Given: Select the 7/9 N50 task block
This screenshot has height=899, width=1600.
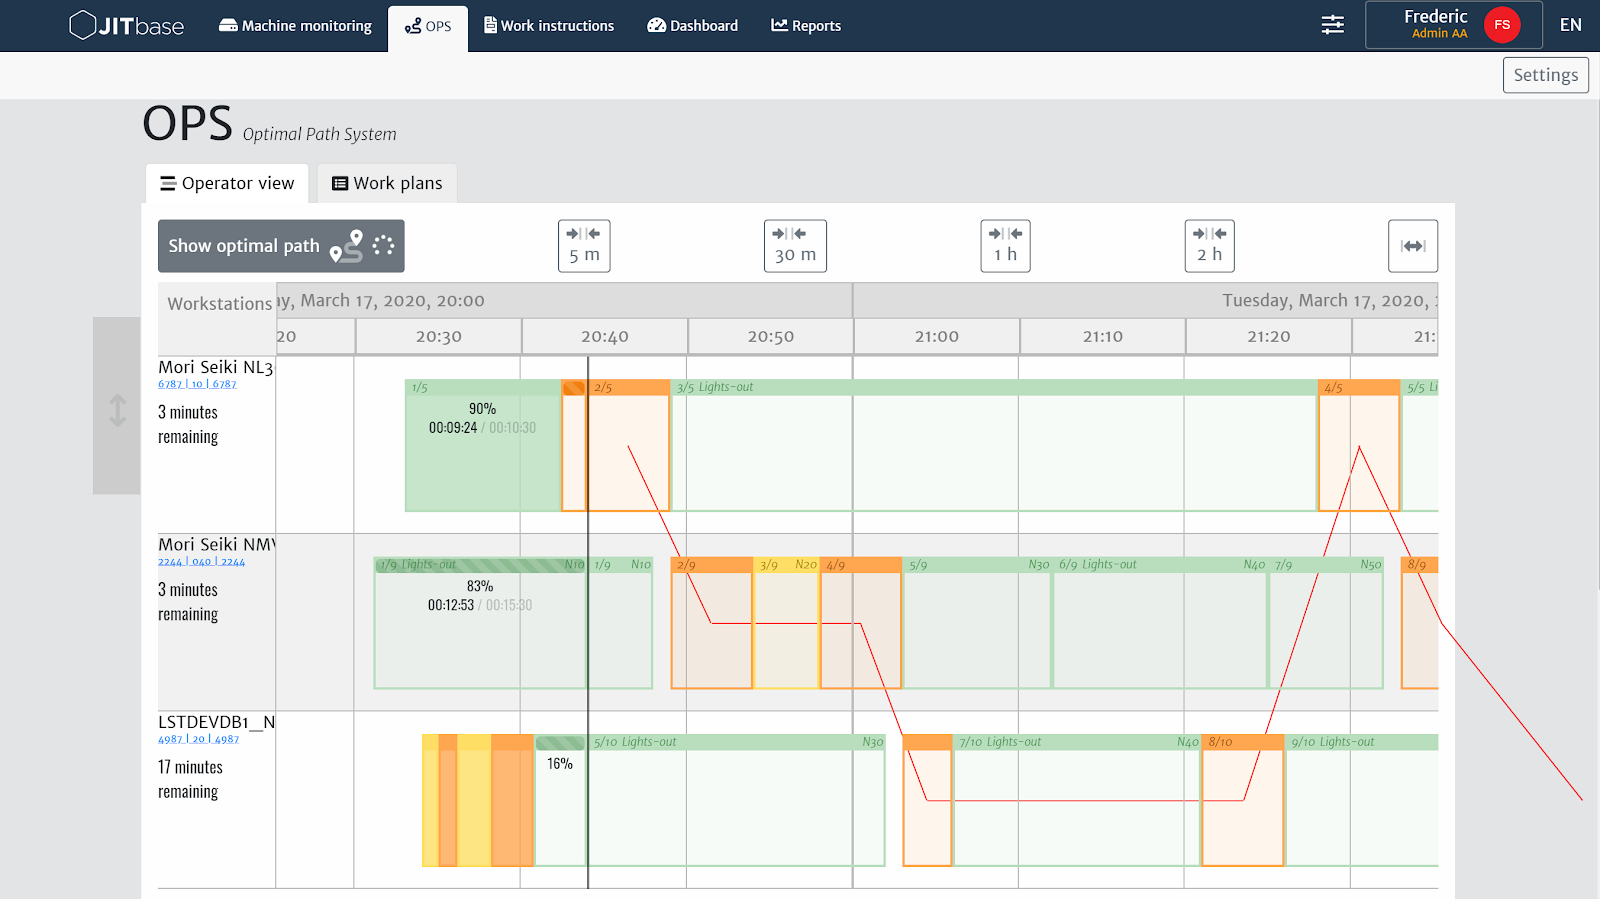Looking at the screenshot, I should [x=1327, y=623].
